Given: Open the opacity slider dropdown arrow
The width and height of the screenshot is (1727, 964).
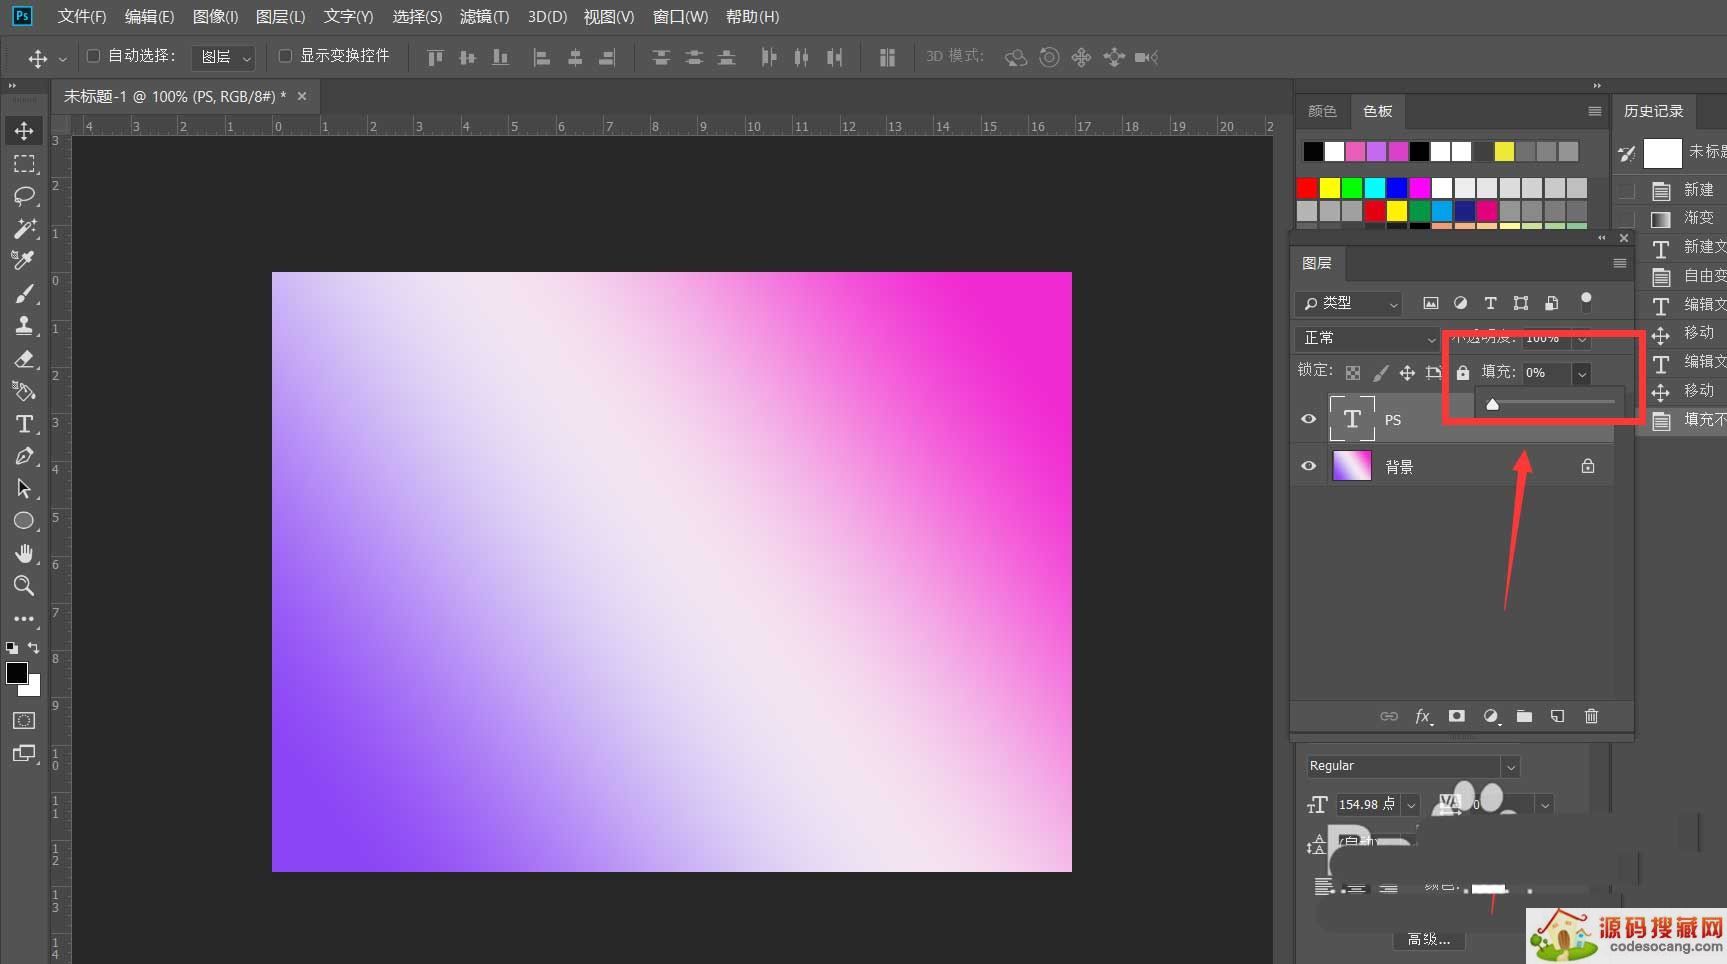Looking at the screenshot, I should point(1582,339).
